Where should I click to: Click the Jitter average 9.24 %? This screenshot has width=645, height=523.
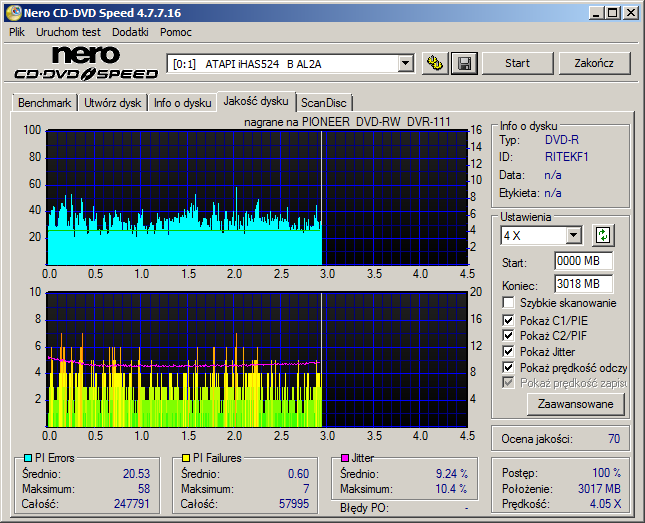[x=452, y=474]
